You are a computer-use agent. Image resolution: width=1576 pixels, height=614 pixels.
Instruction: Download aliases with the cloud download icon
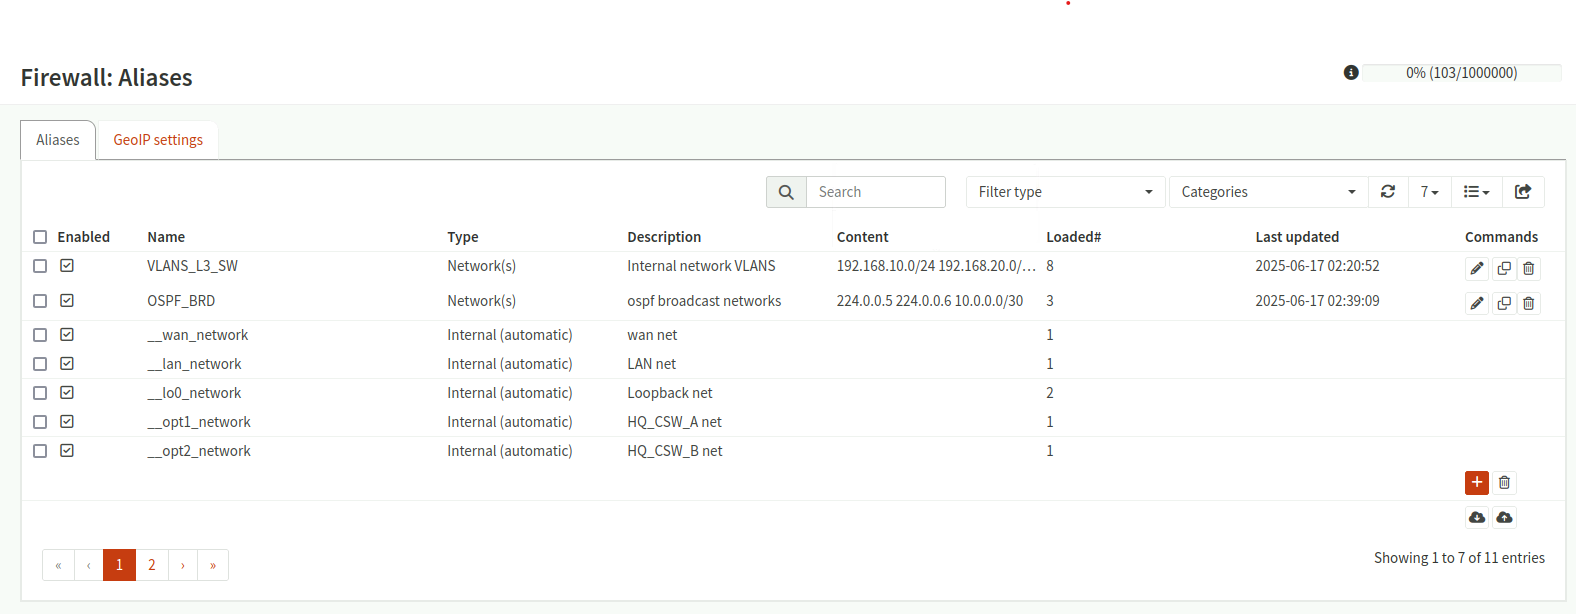[1477, 517]
